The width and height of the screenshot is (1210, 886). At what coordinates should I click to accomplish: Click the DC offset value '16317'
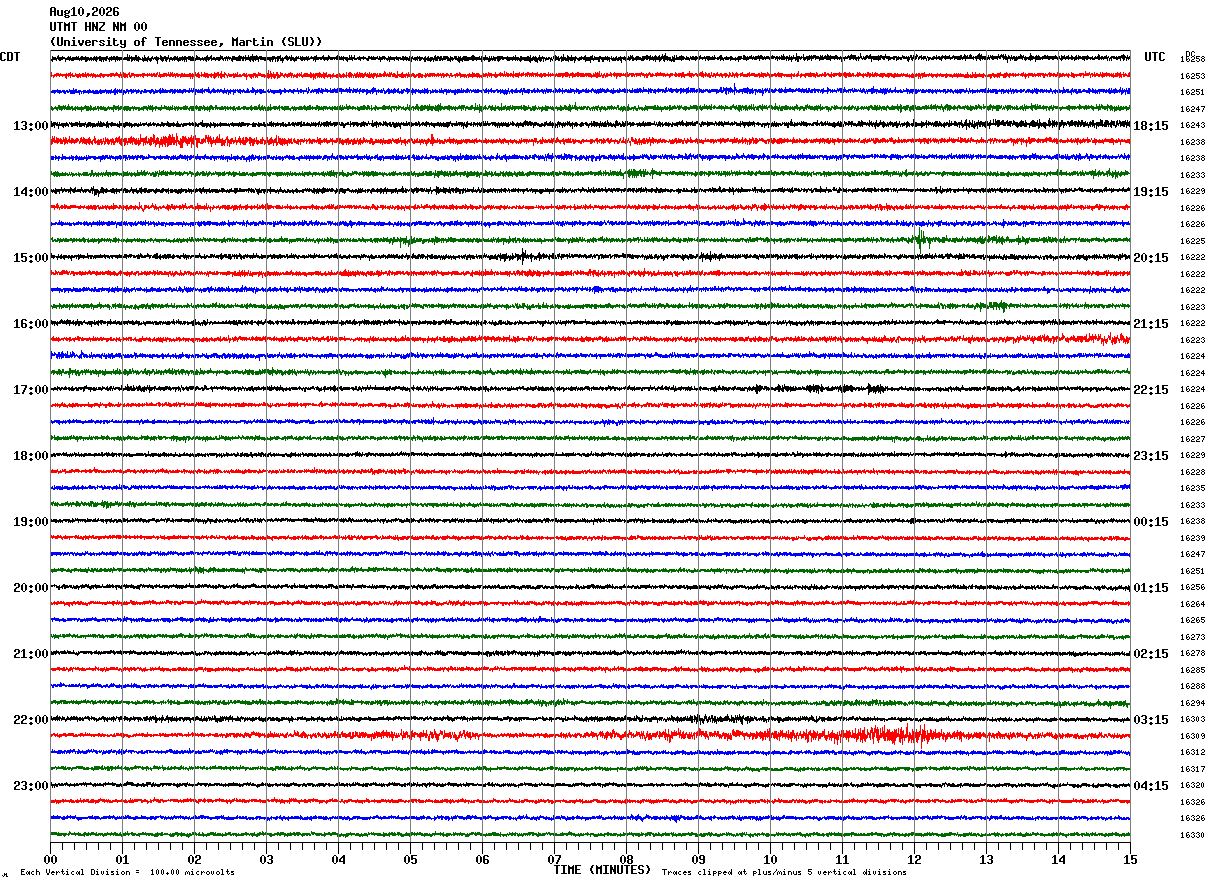tap(1192, 769)
